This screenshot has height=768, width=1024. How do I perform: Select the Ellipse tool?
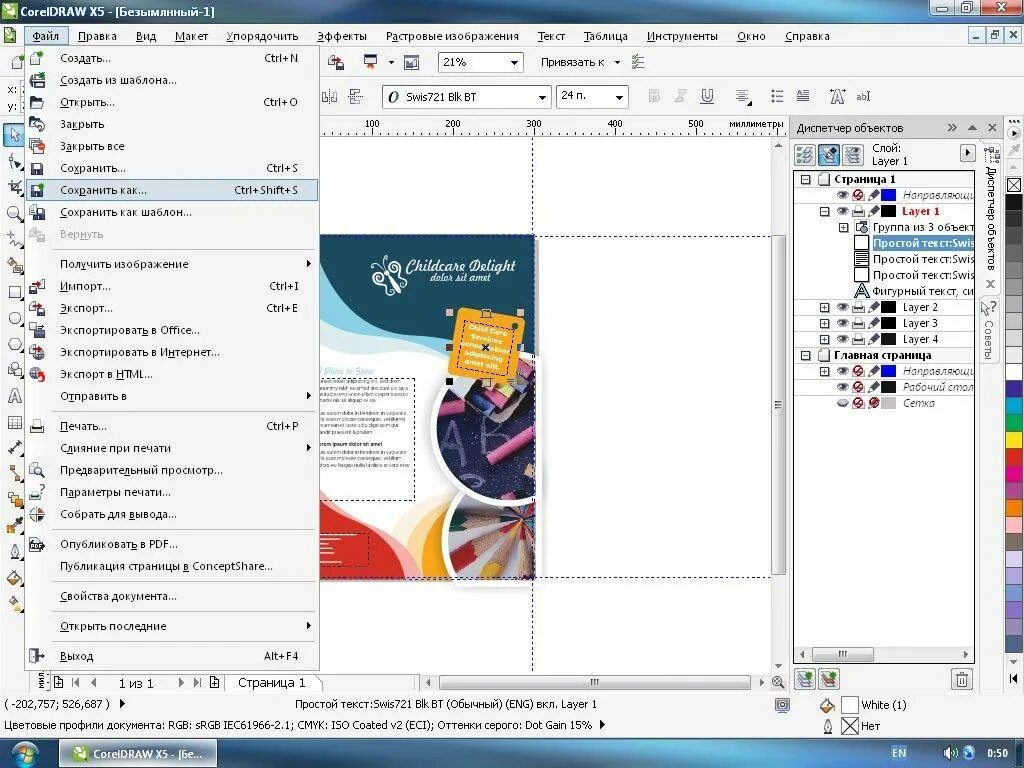click(x=14, y=318)
